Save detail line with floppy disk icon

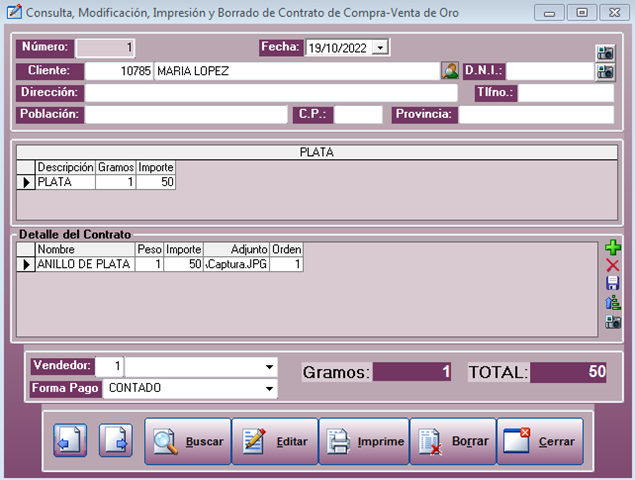tap(613, 283)
